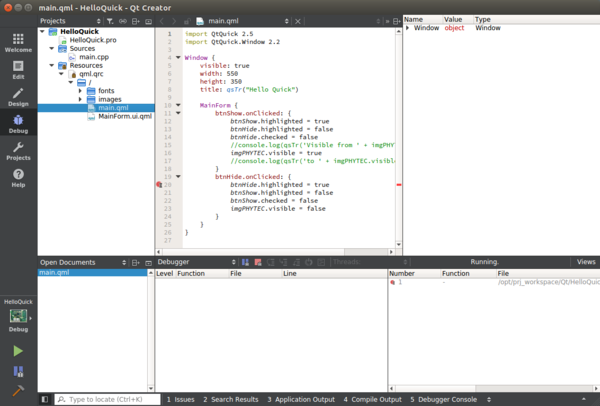This screenshot has width=600, height=406.
Task: Open the Projects view selector dropdown
Action: tap(71, 21)
